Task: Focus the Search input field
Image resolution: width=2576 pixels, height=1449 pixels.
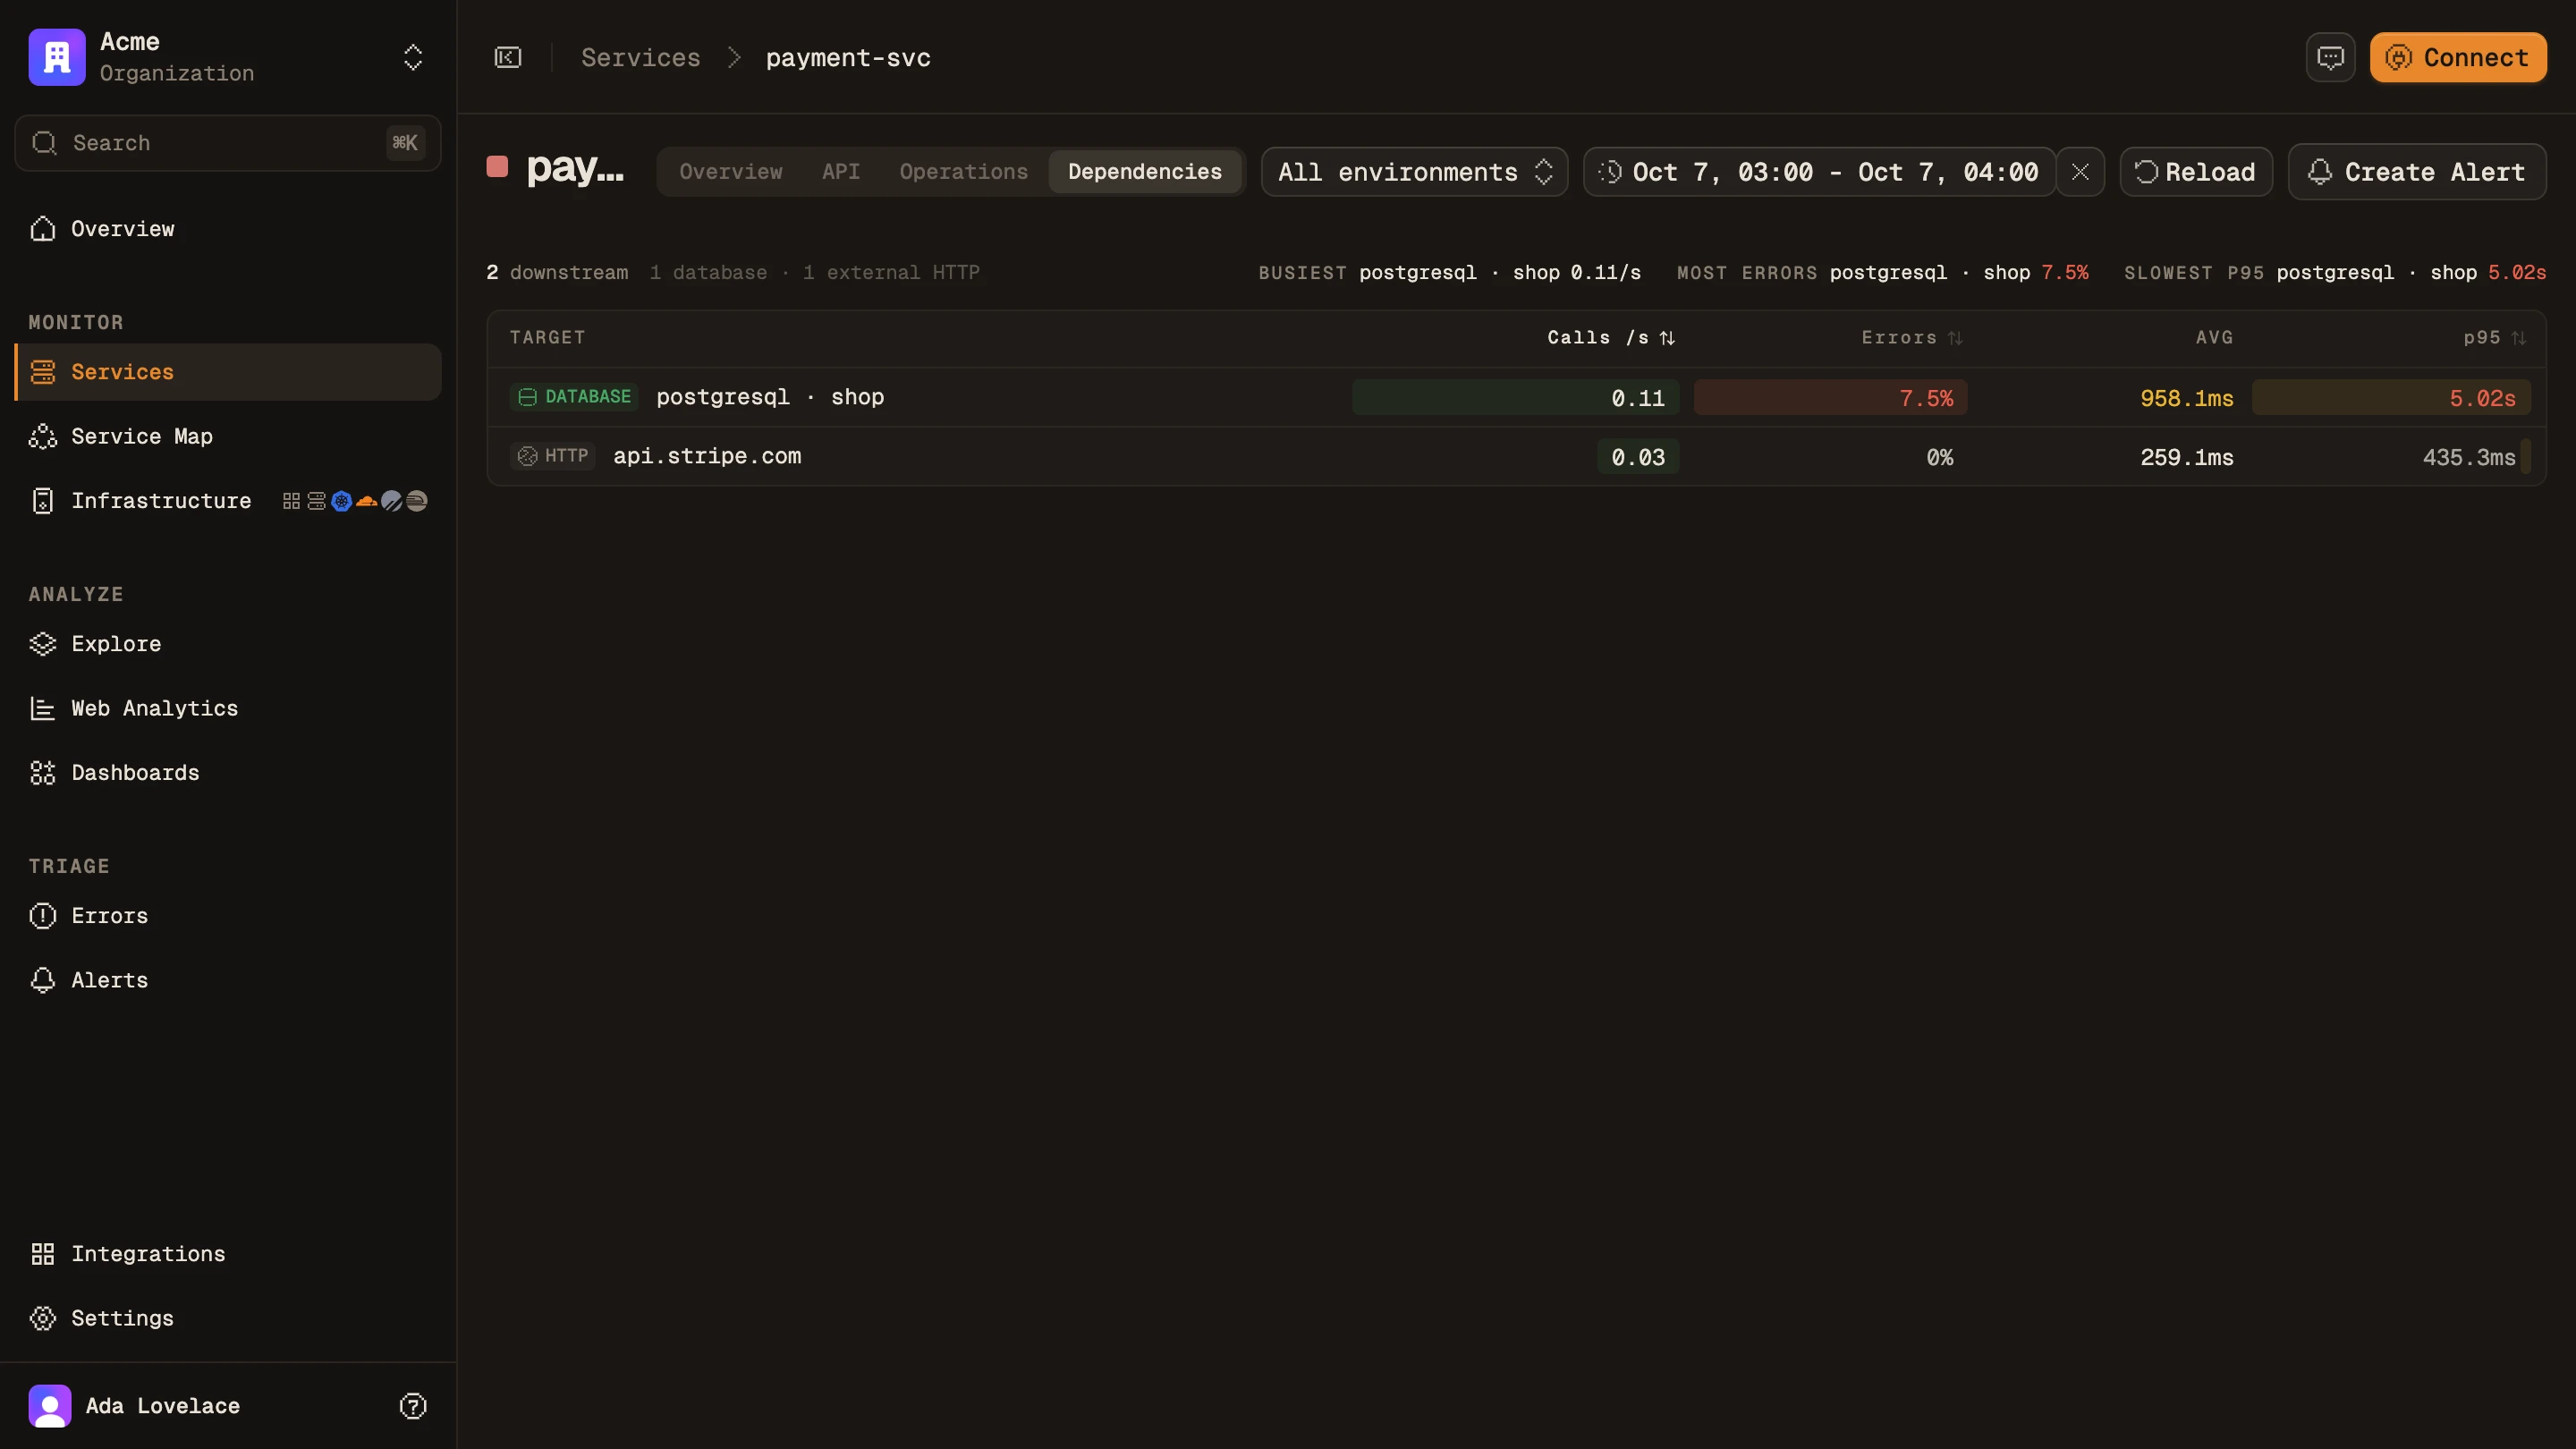Action: point(228,143)
